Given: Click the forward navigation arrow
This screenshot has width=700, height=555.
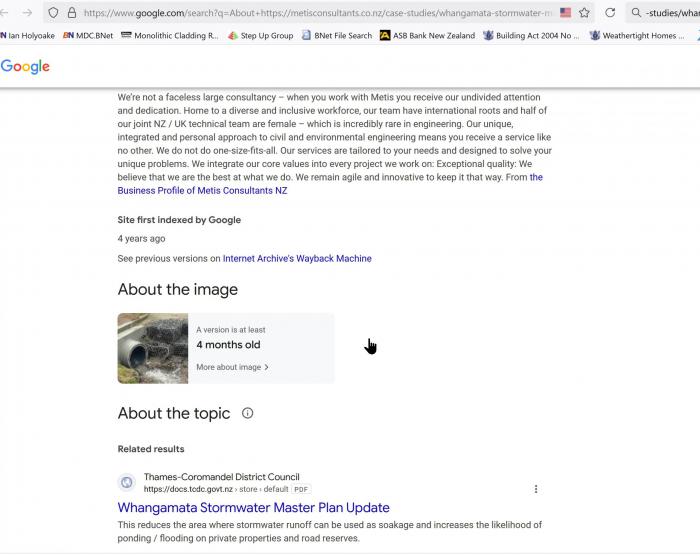Looking at the screenshot, I should pyautogui.click(x=27, y=13).
